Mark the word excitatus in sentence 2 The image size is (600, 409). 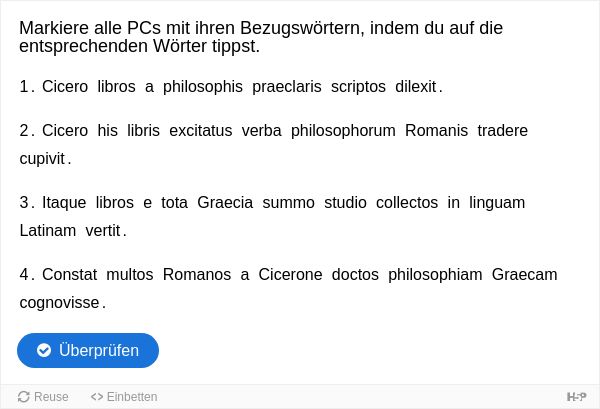click(x=201, y=130)
